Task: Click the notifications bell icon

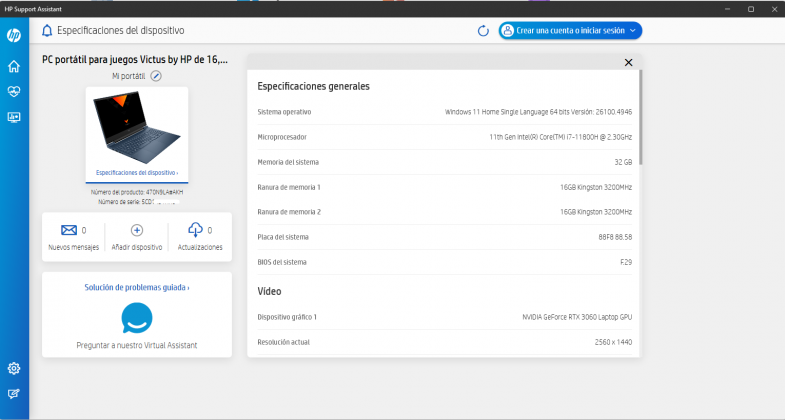Action: 47,31
